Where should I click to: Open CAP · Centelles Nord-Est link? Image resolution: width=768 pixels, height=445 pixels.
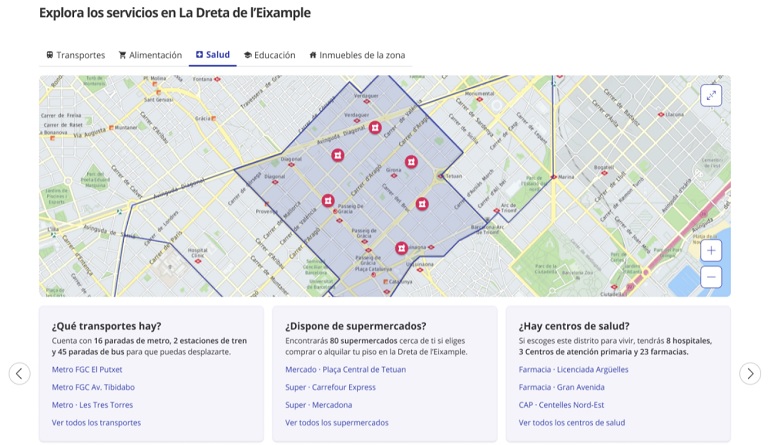pos(561,405)
